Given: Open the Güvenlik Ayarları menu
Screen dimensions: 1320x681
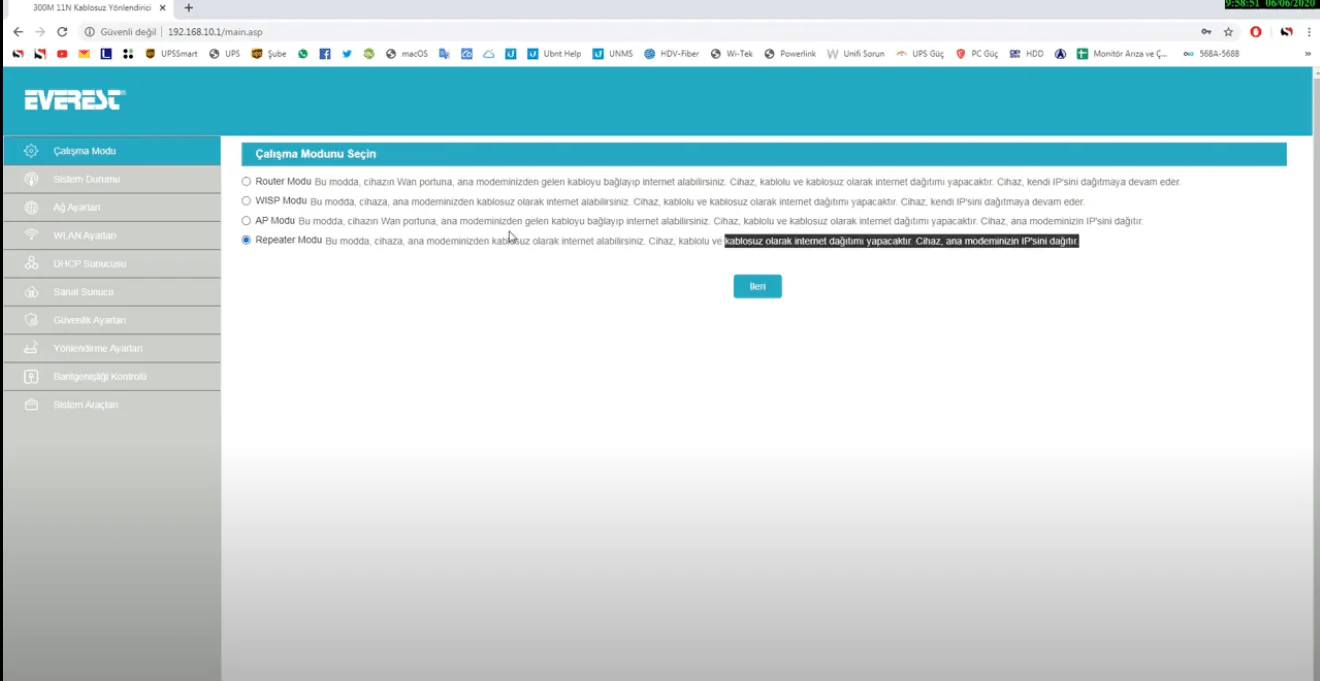Looking at the screenshot, I should (111, 320).
